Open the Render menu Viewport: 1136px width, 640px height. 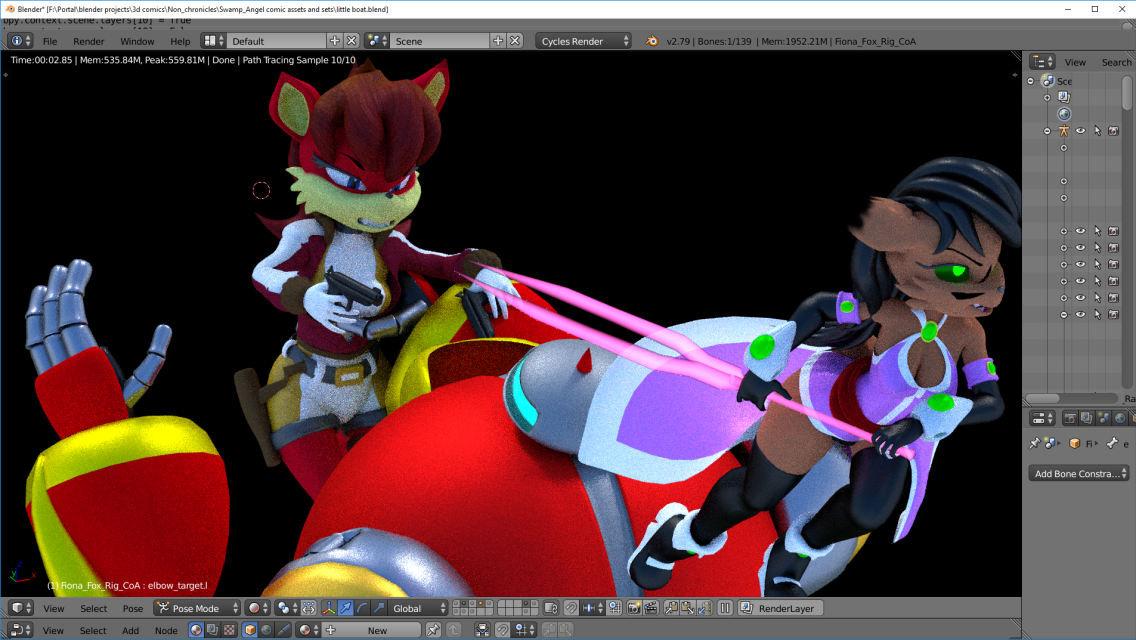click(89, 41)
